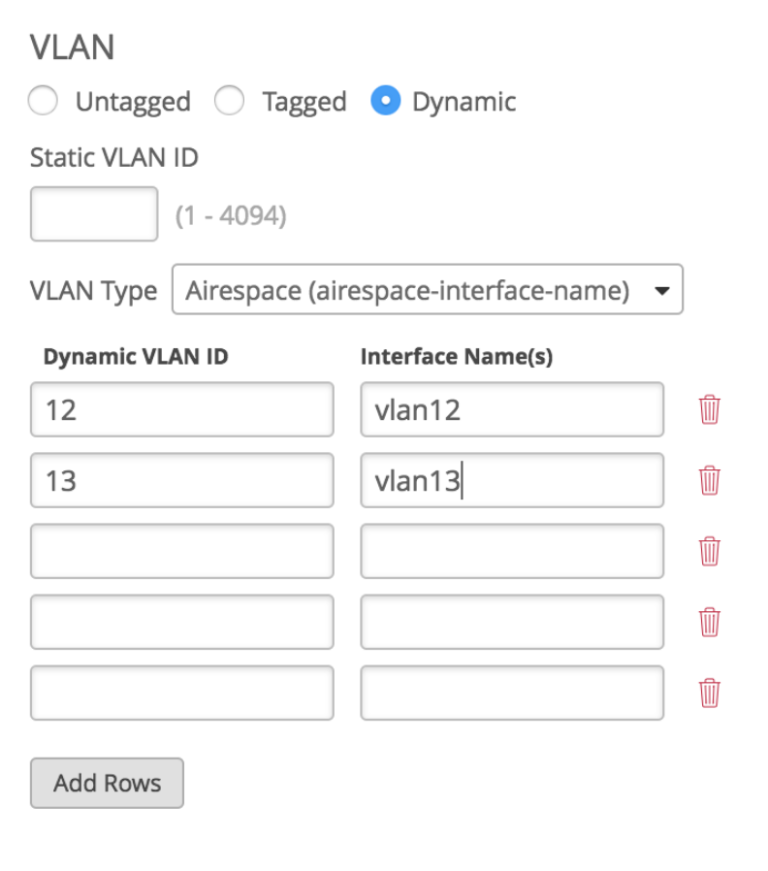
Task: Delete the vlan13 row with trash icon
Action: [709, 481]
